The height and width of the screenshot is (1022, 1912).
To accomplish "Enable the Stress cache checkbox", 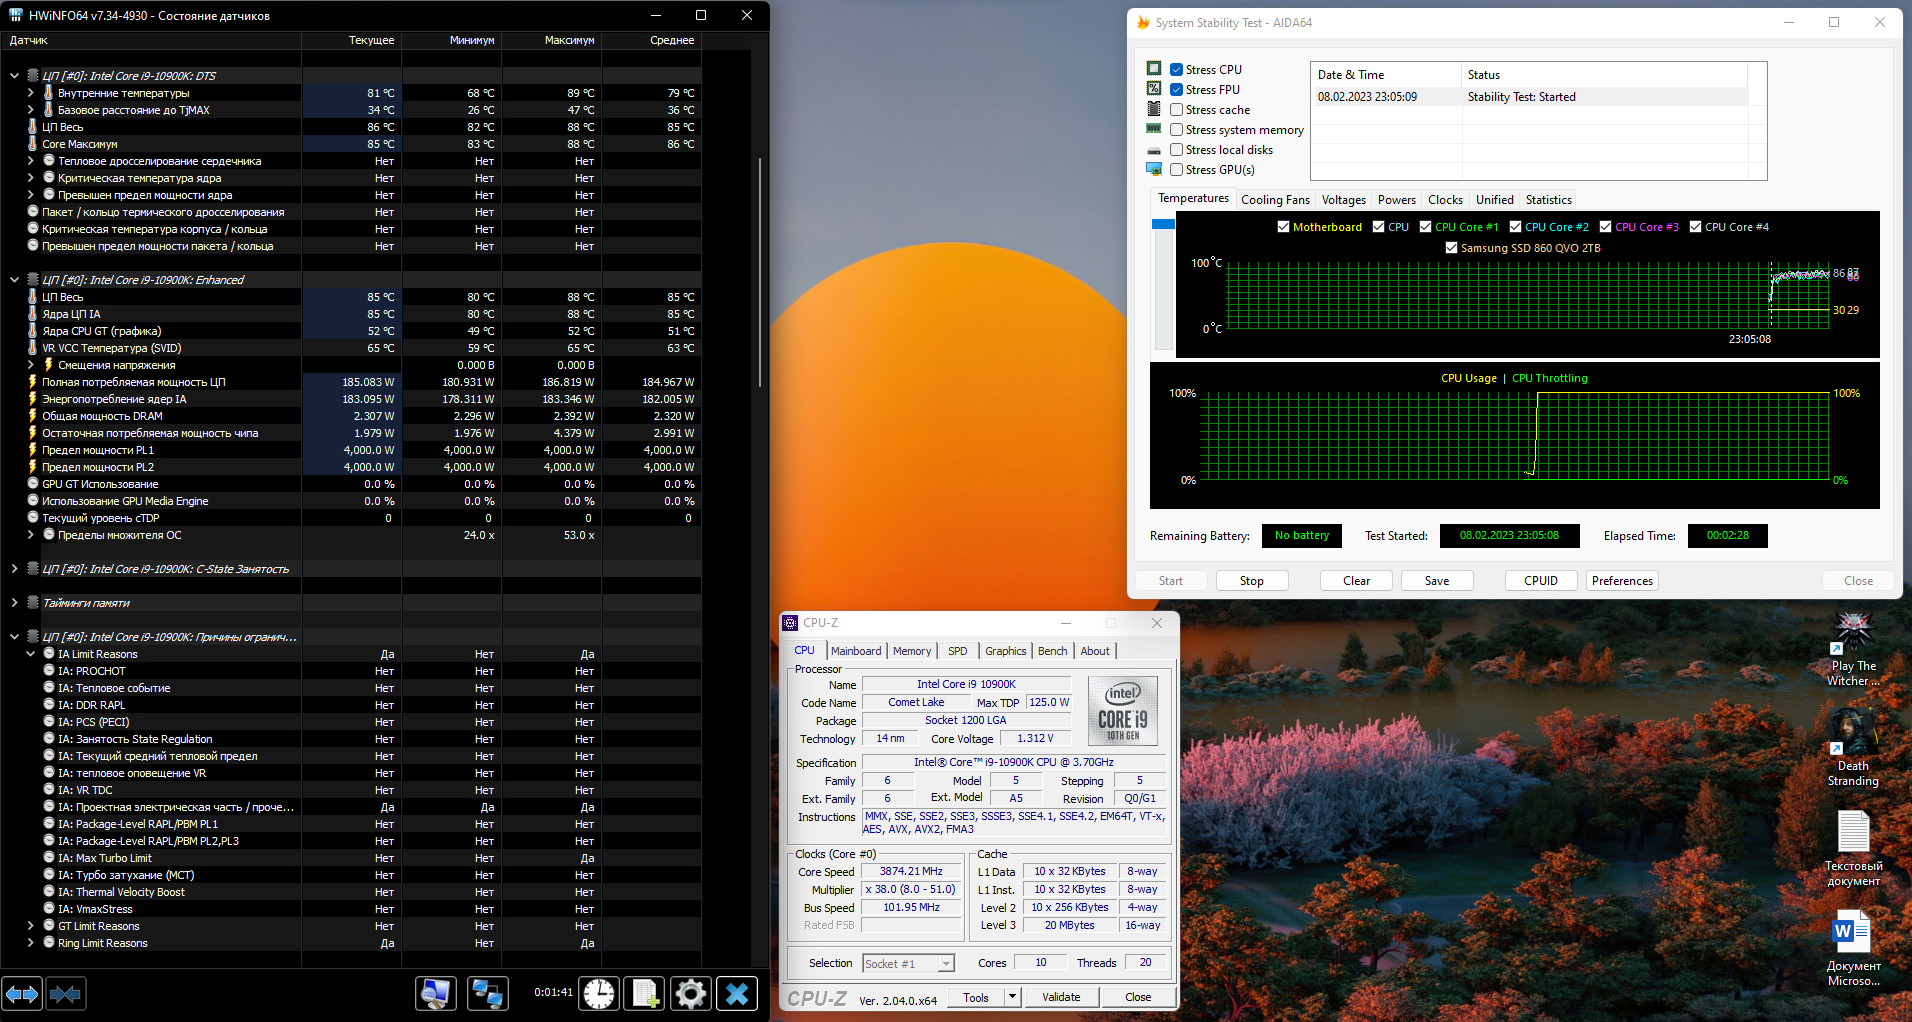I will pos(1177,110).
